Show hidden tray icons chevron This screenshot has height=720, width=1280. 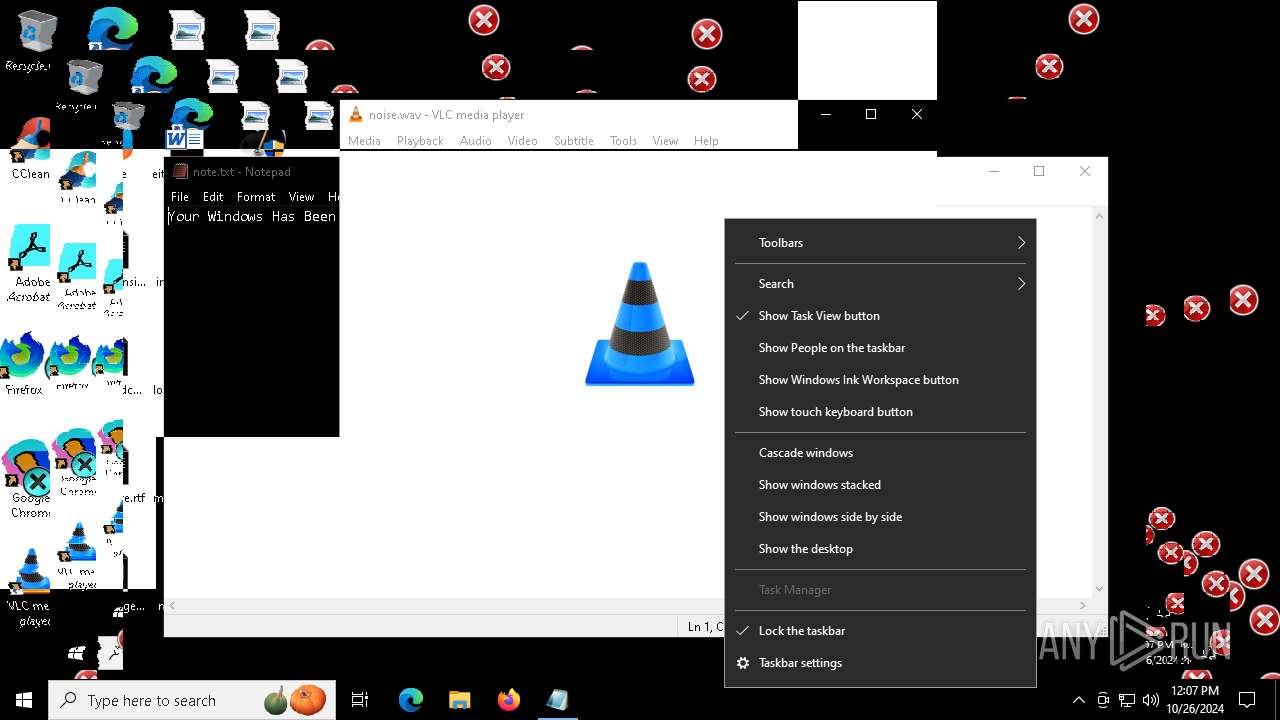point(1078,700)
